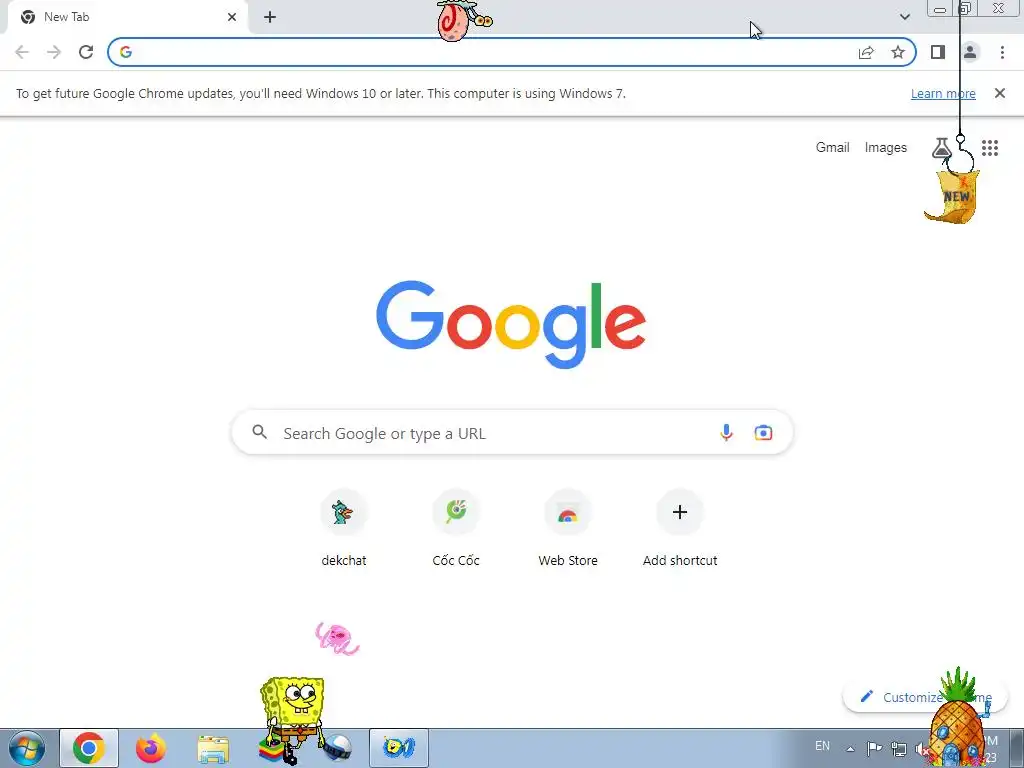
Task: Open a new tab with the plus button
Action: (x=270, y=17)
